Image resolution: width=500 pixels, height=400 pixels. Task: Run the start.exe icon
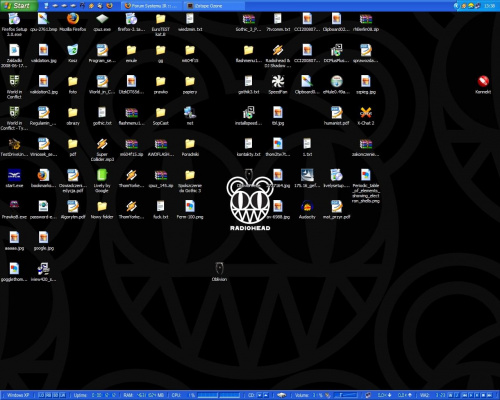pos(14,179)
